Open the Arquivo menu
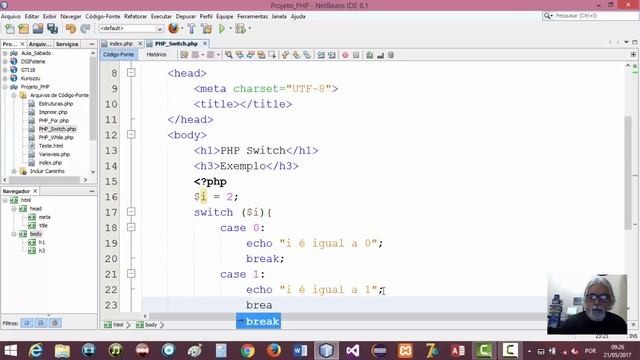This screenshot has height=360, width=640. (x=11, y=16)
